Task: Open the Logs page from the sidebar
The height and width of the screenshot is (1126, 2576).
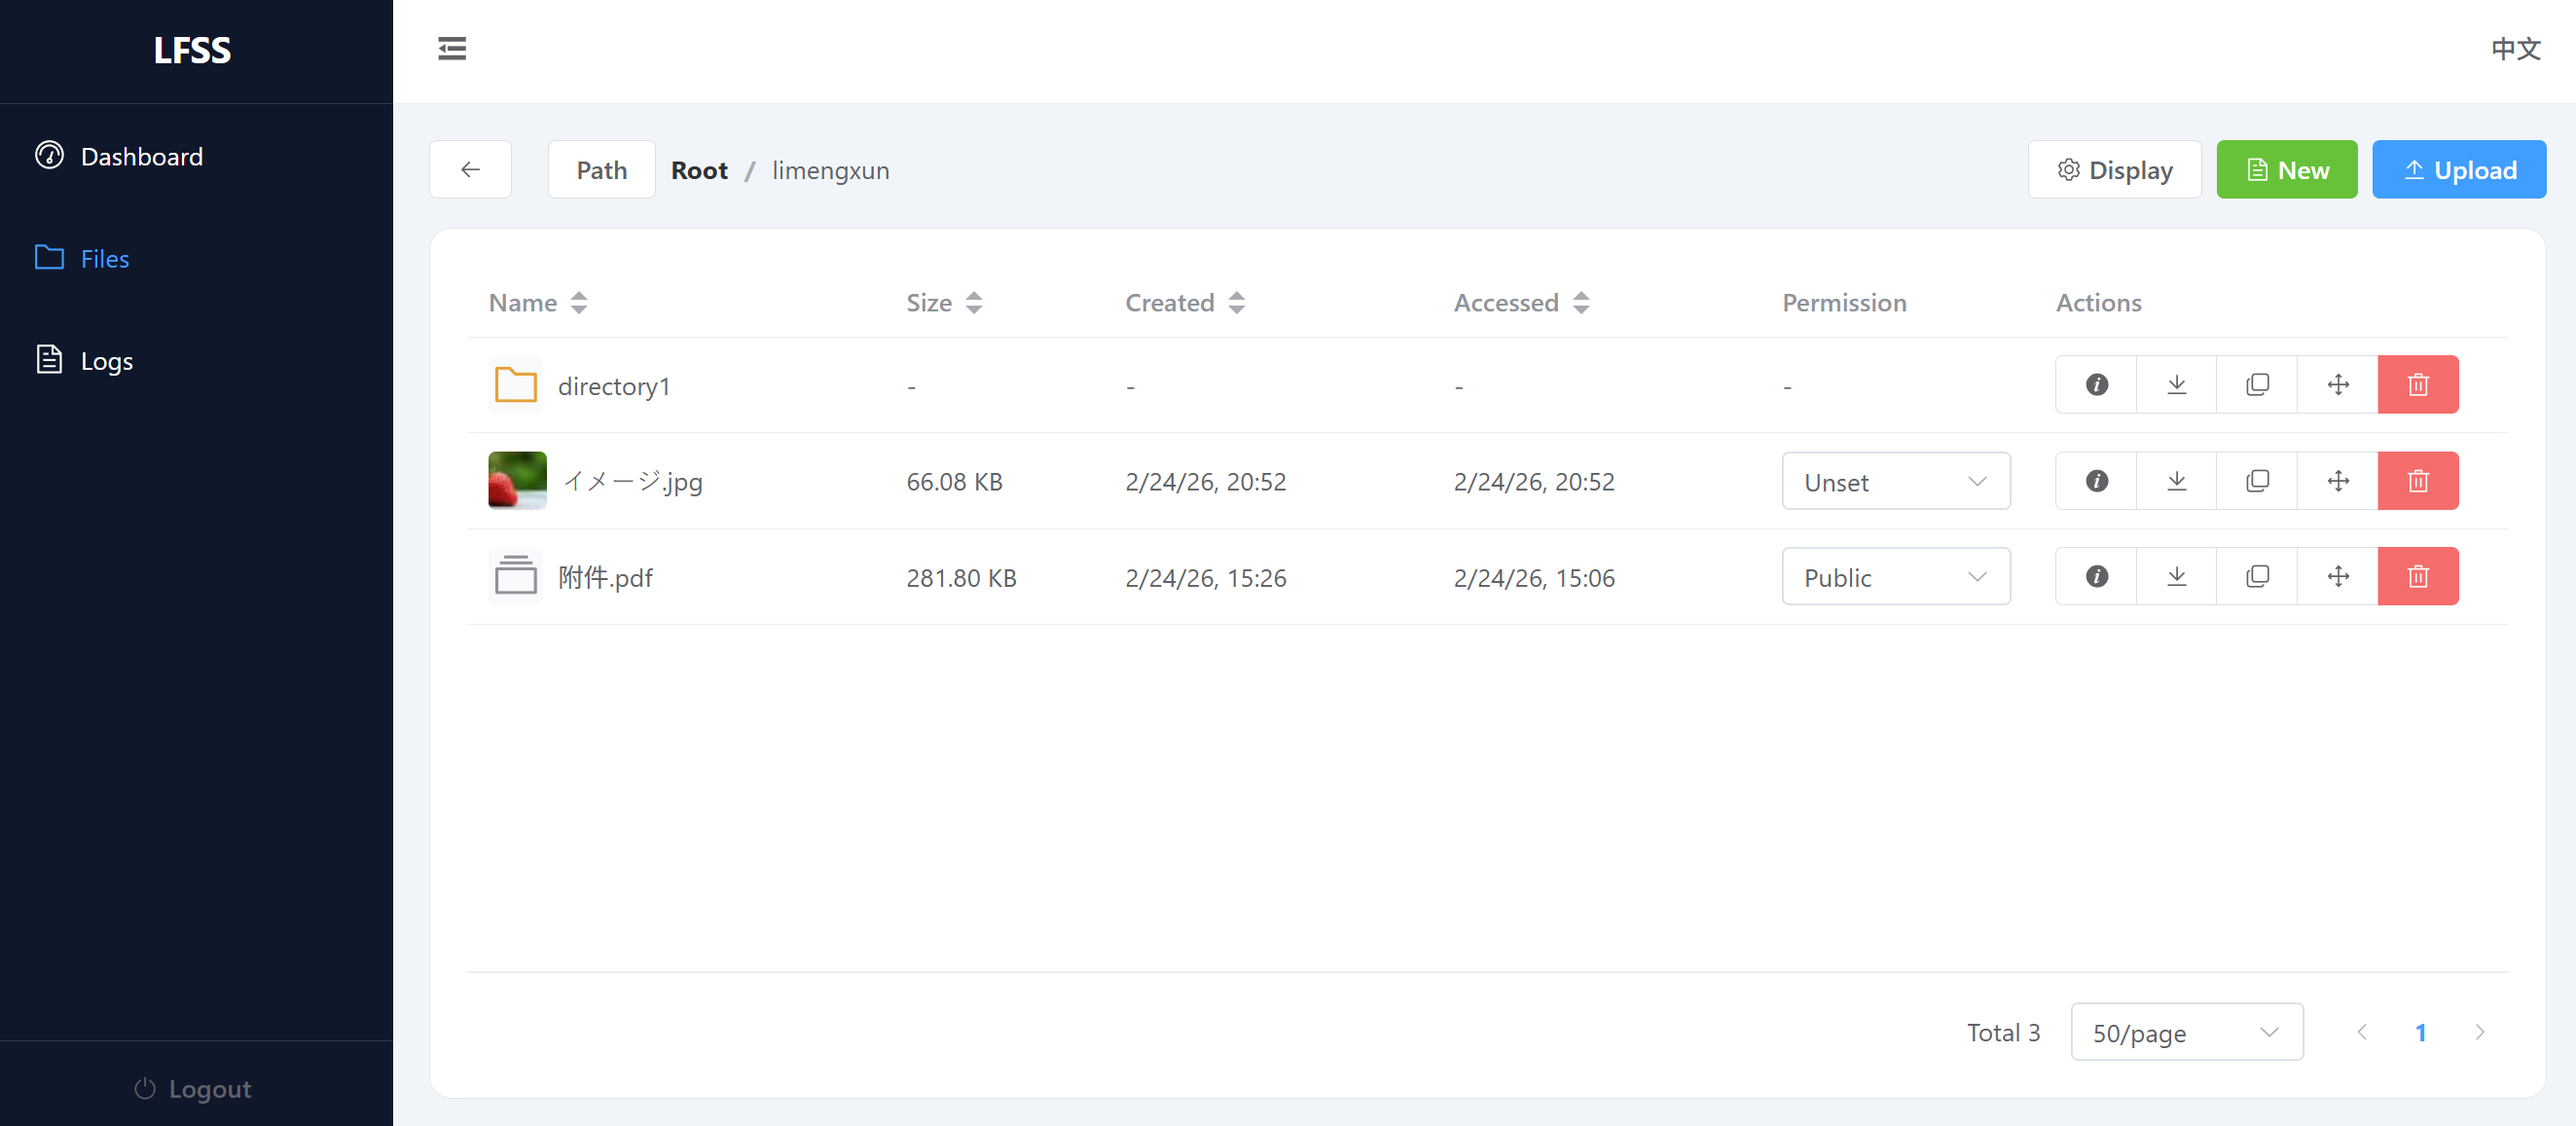Action: coord(106,361)
